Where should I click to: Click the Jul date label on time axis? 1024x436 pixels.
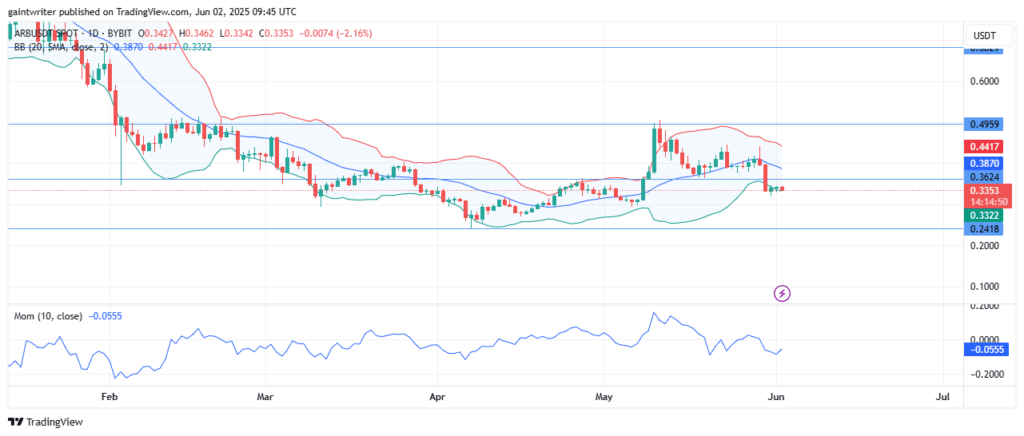pyautogui.click(x=943, y=396)
